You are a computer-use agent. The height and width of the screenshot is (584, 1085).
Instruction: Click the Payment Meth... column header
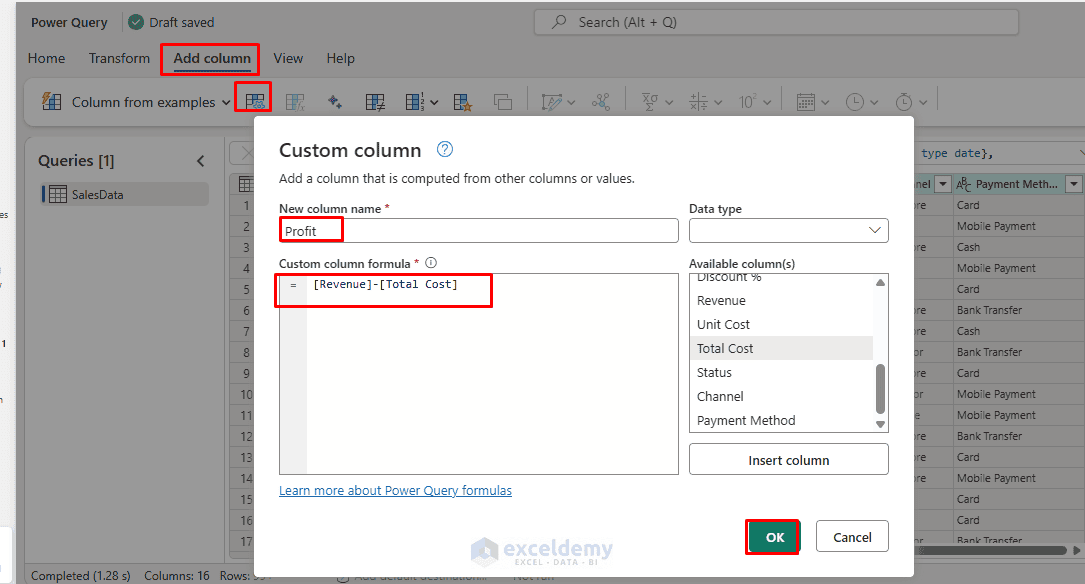click(x=1016, y=184)
